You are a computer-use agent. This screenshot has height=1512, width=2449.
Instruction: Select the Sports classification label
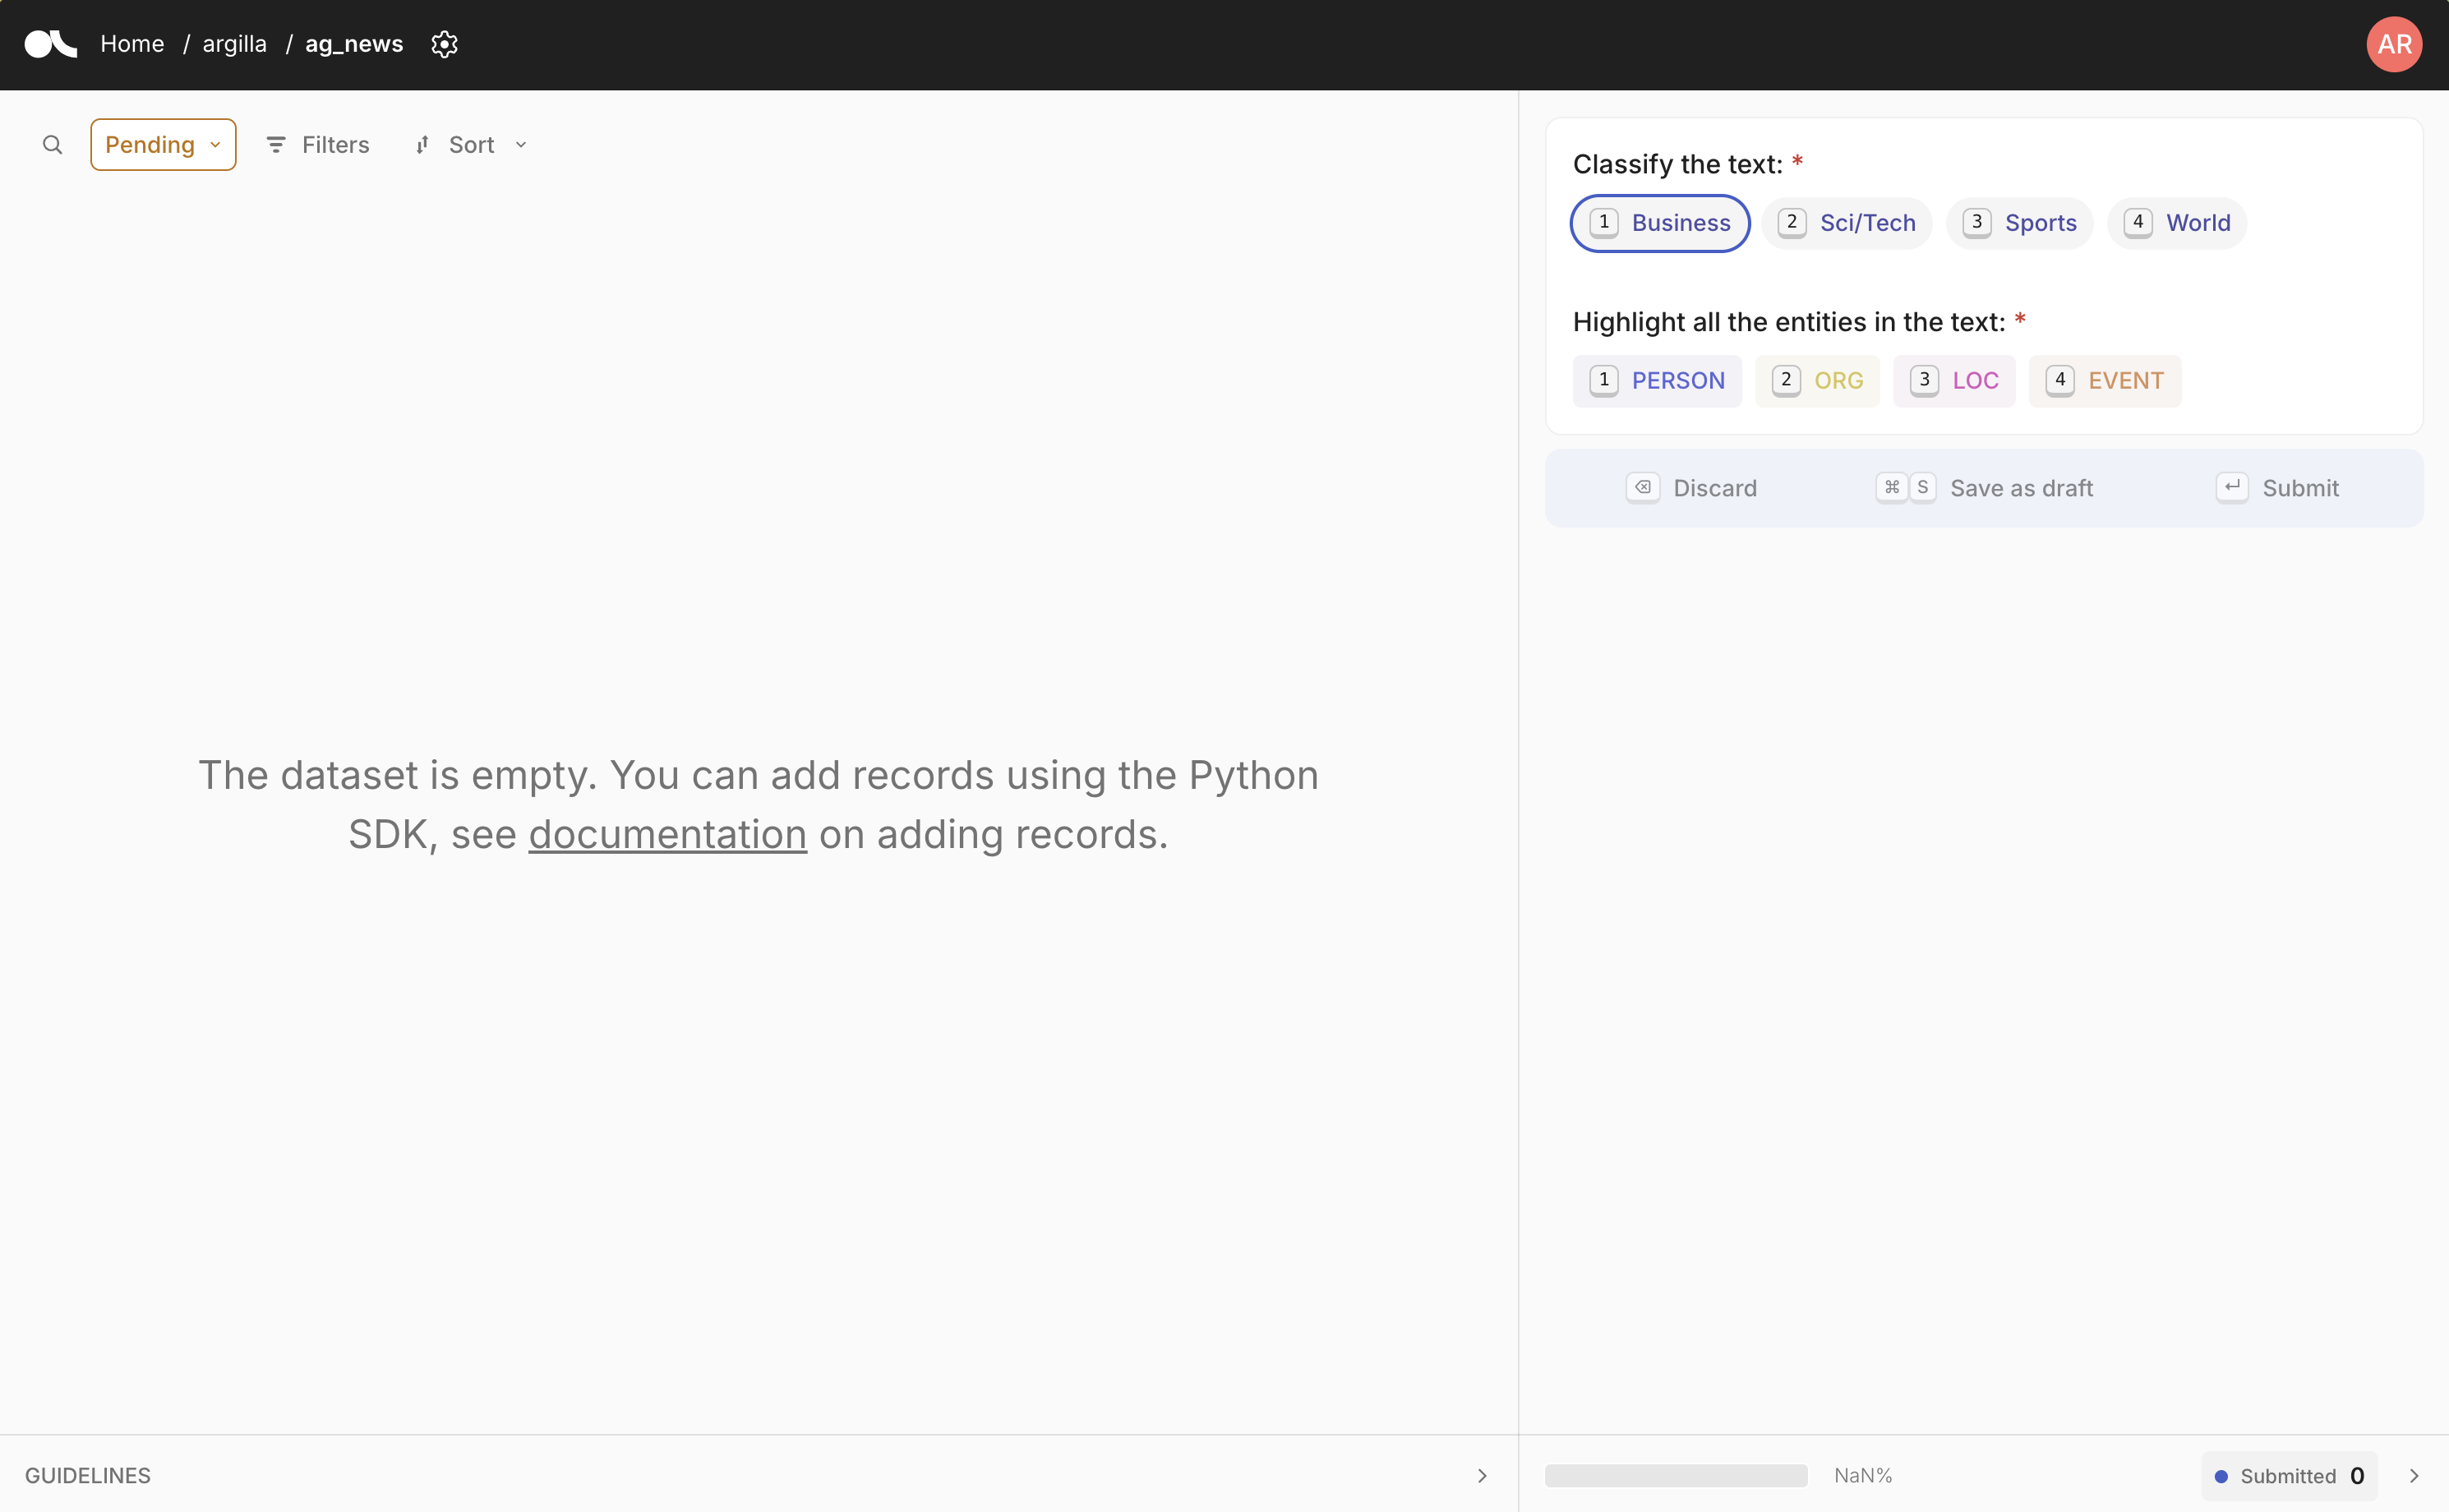2018,222
